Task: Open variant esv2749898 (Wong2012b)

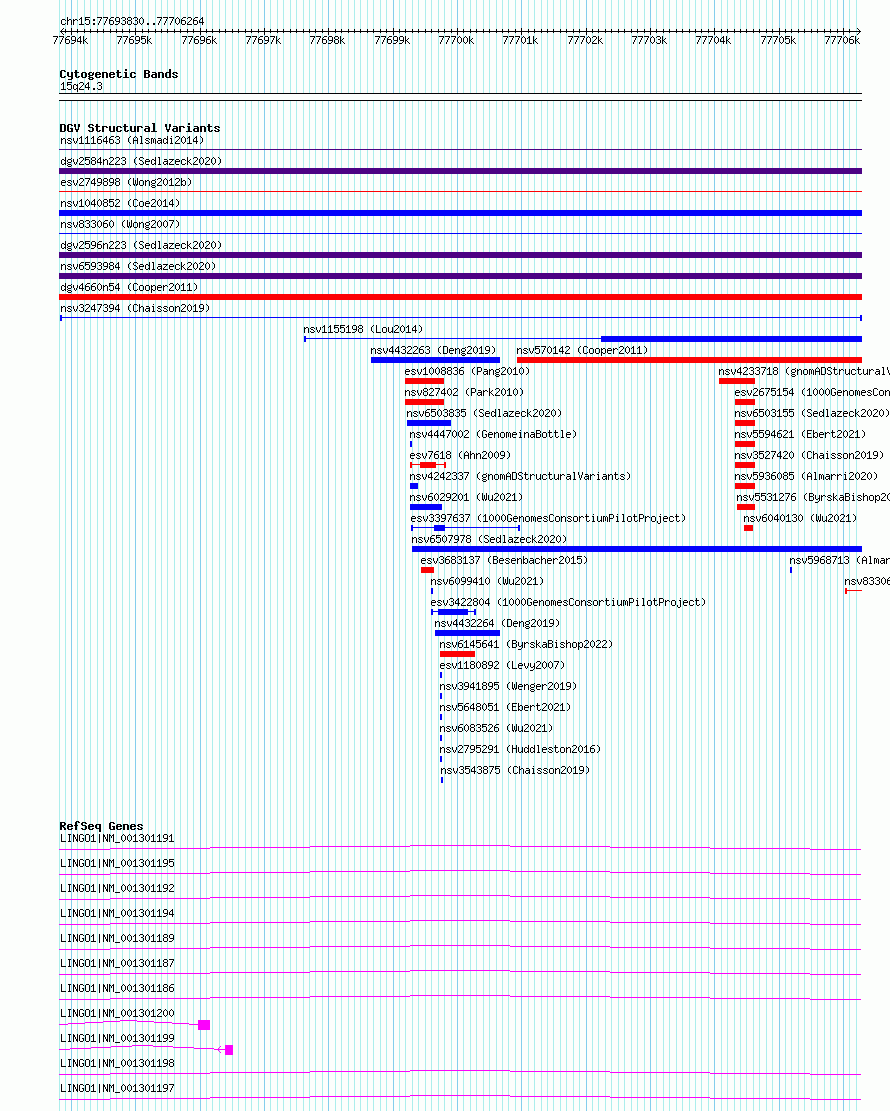Action: point(126,182)
